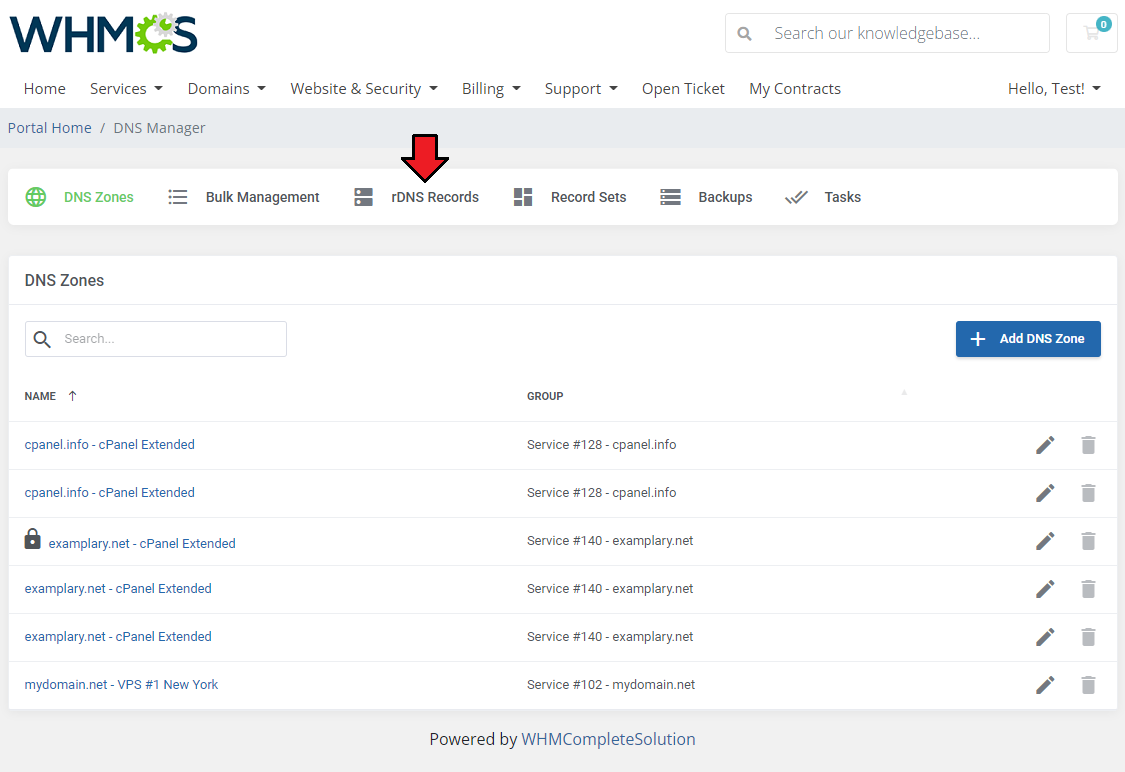The width and height of the screenshot is (1125, 772).
Task: Open the shopping cart icon
Action: (1091, 33)
